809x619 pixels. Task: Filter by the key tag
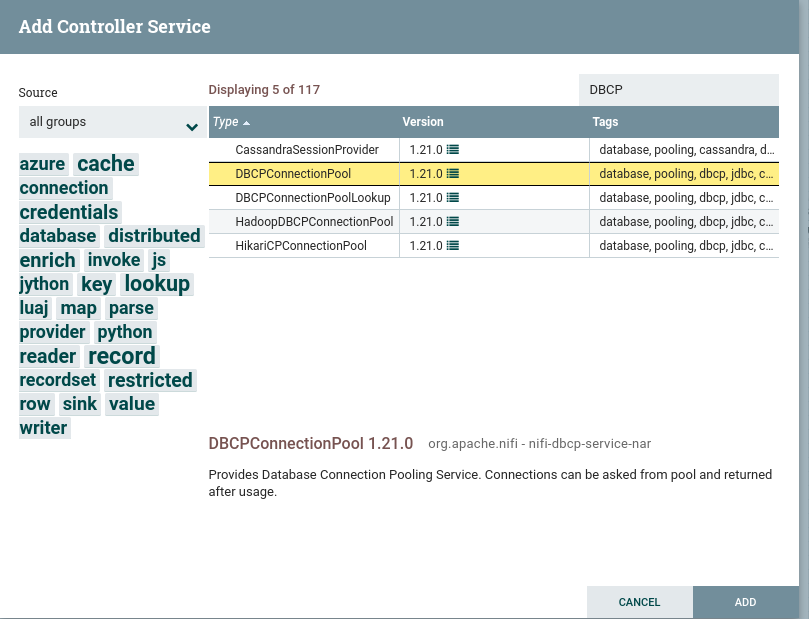click(x=96, y=284)
